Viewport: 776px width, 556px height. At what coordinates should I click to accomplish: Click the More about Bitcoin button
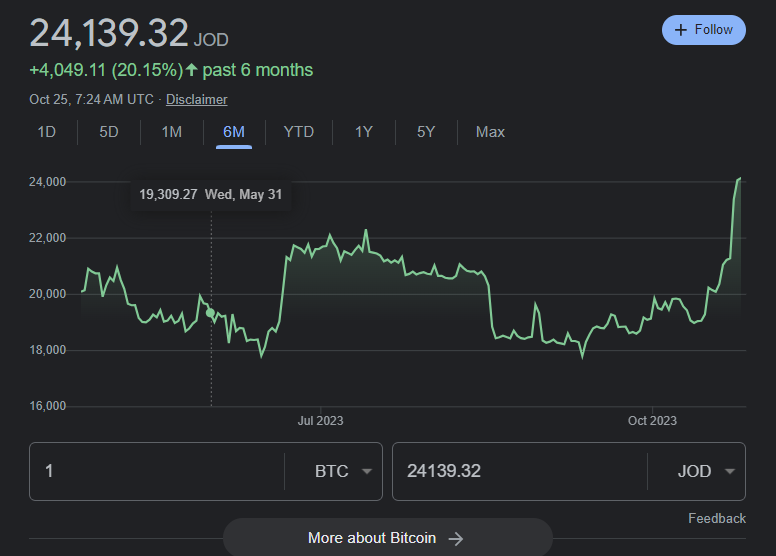pyautogui.click(x=388, y=538)
